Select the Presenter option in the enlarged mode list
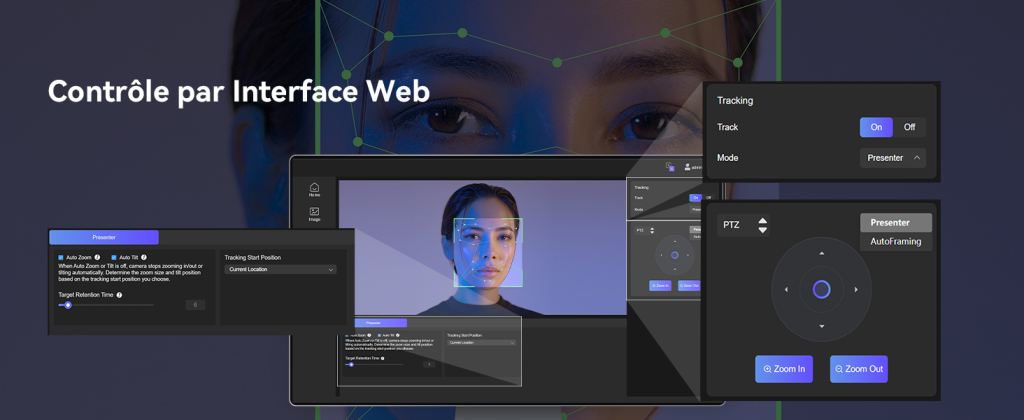The width and height of the screenshot is (1024, 420). point(896,223)
